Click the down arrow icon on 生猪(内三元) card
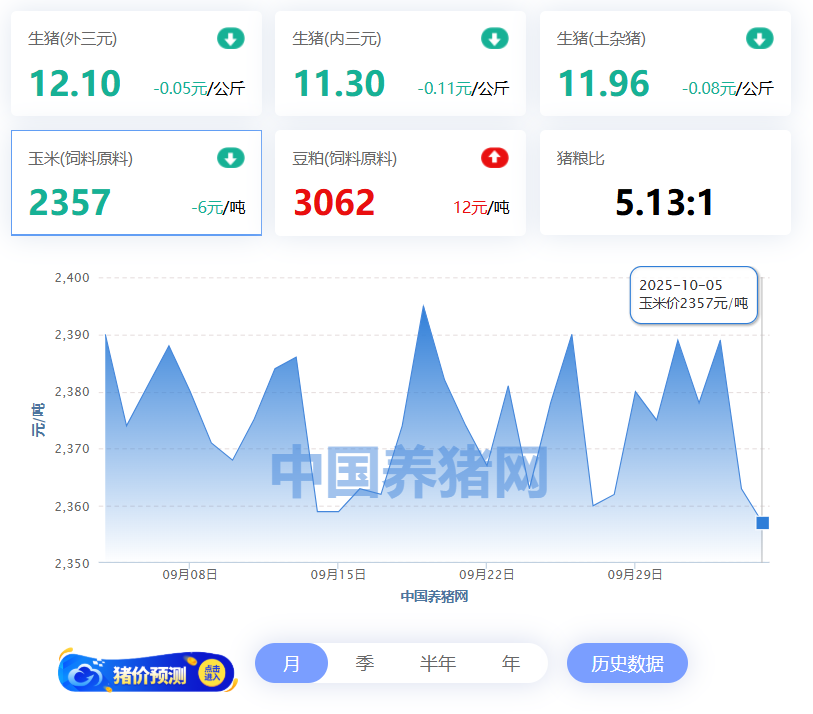The height and width of the screenshot is (714, 813). (x=495, y=39)
